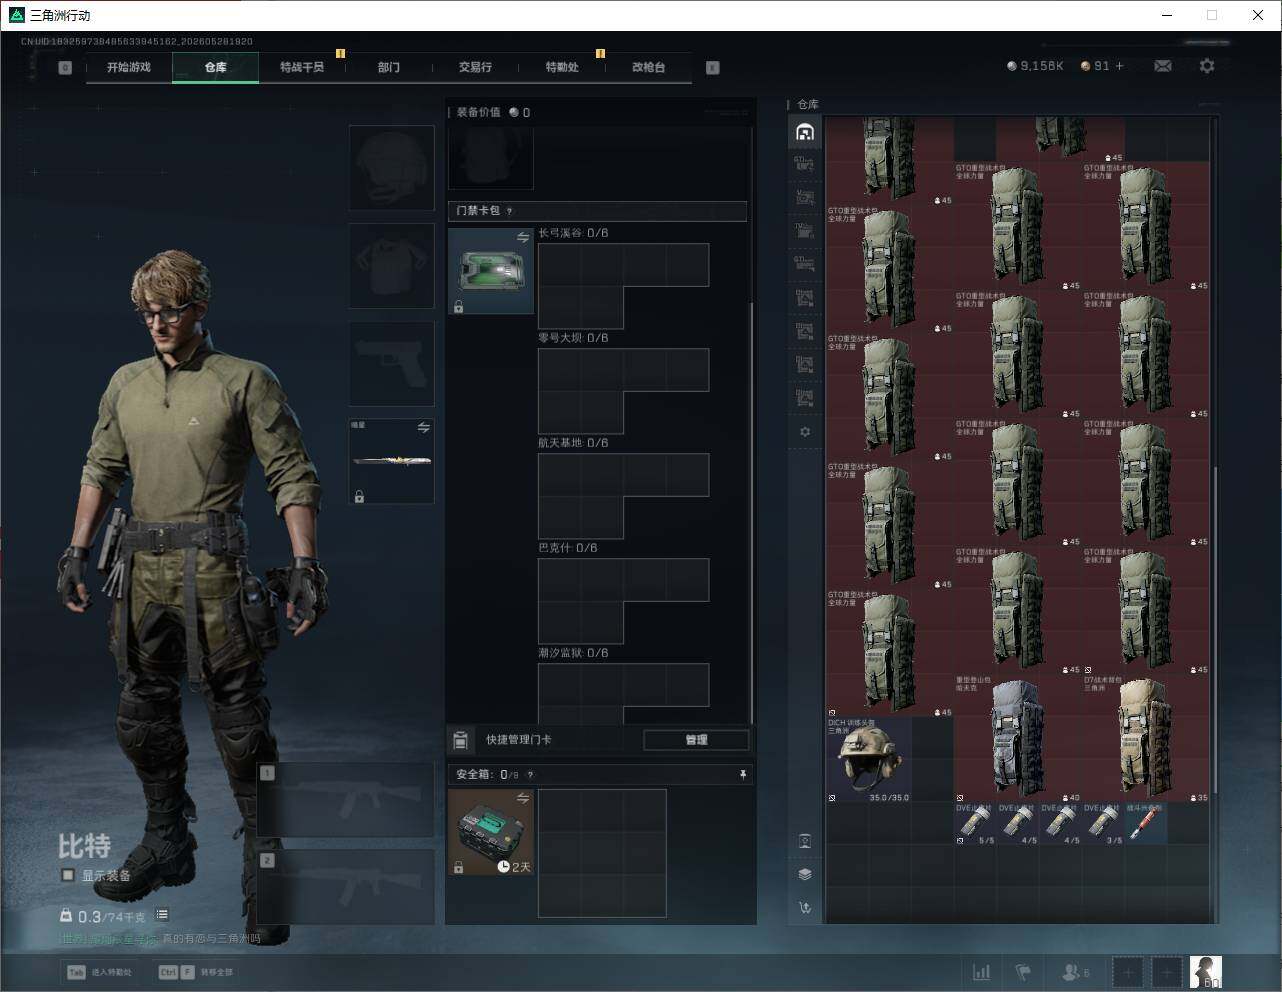This screenshot has width=1282, height=992.
Task: Click the 快捷管理门卡 clipboard icon
Action: (461, 740)
